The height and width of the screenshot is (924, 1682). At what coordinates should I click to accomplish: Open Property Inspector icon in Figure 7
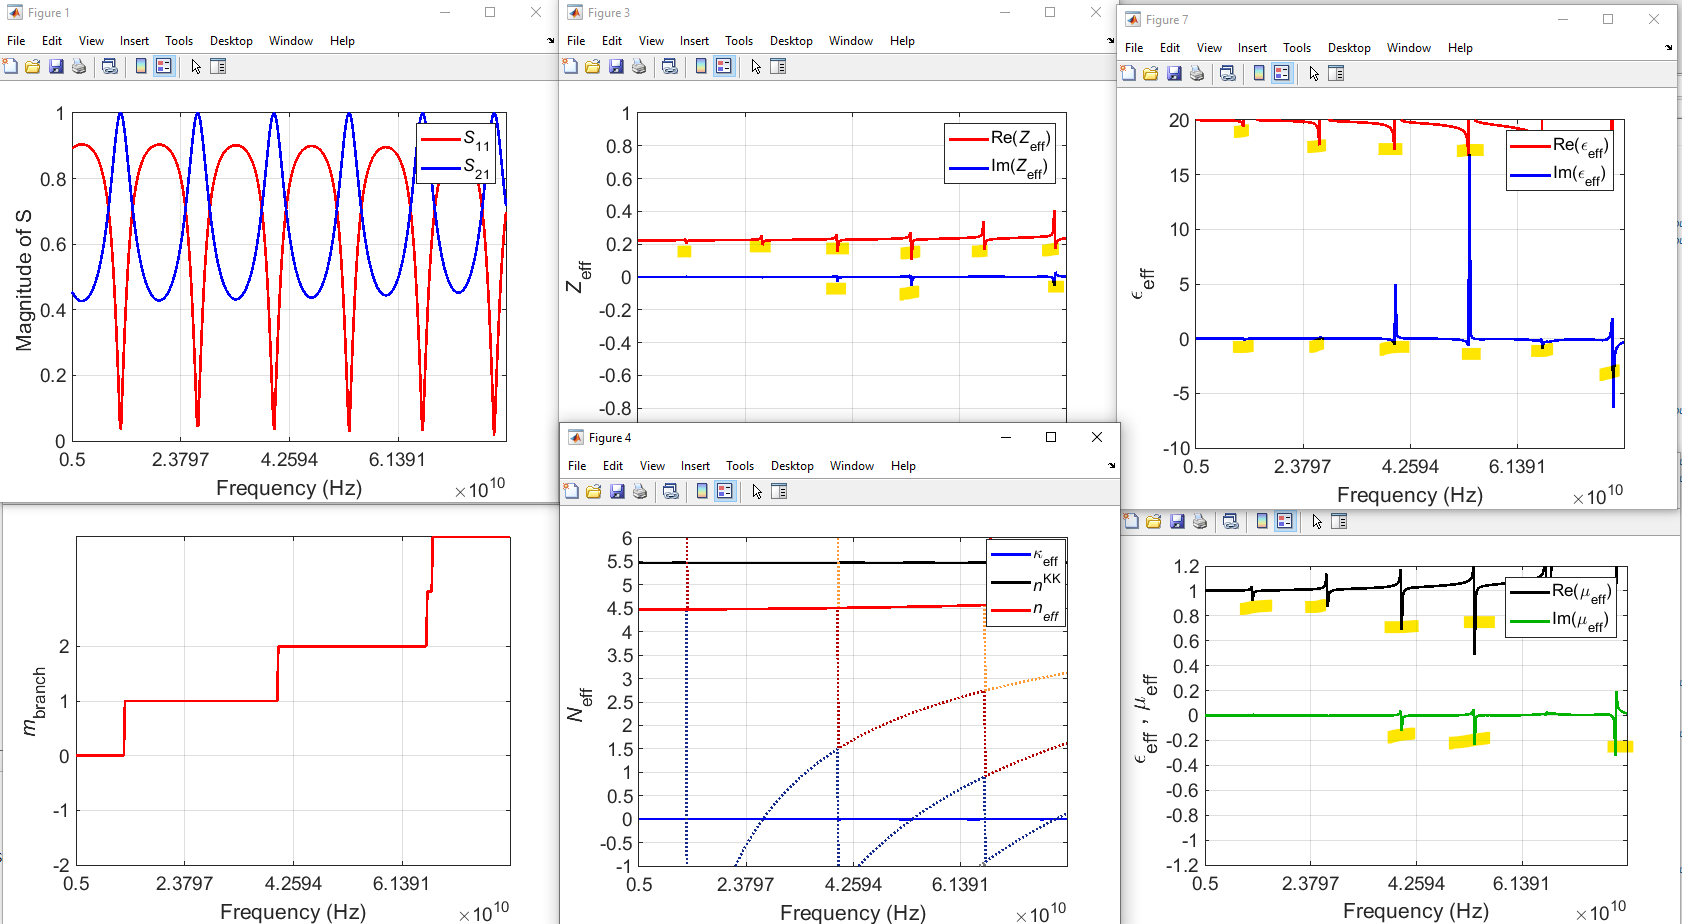click(x=1336, y=73)
